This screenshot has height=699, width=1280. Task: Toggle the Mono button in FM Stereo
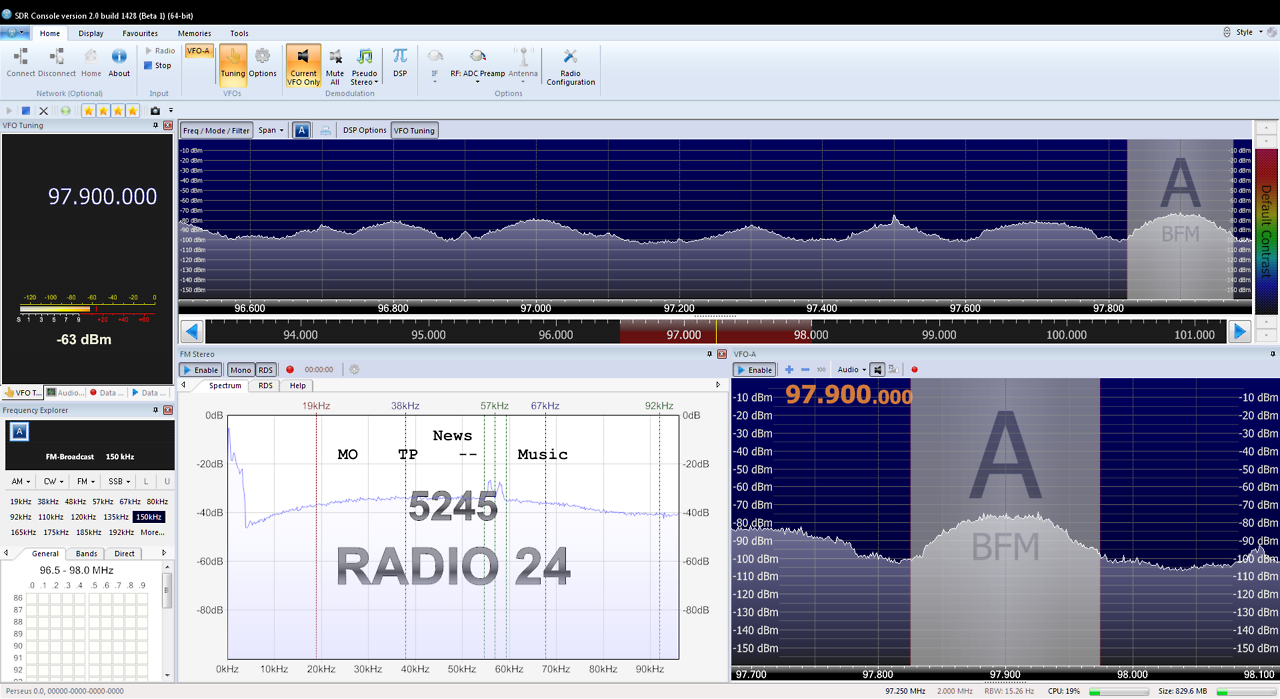pyautogui.click(x=241, y=370)
